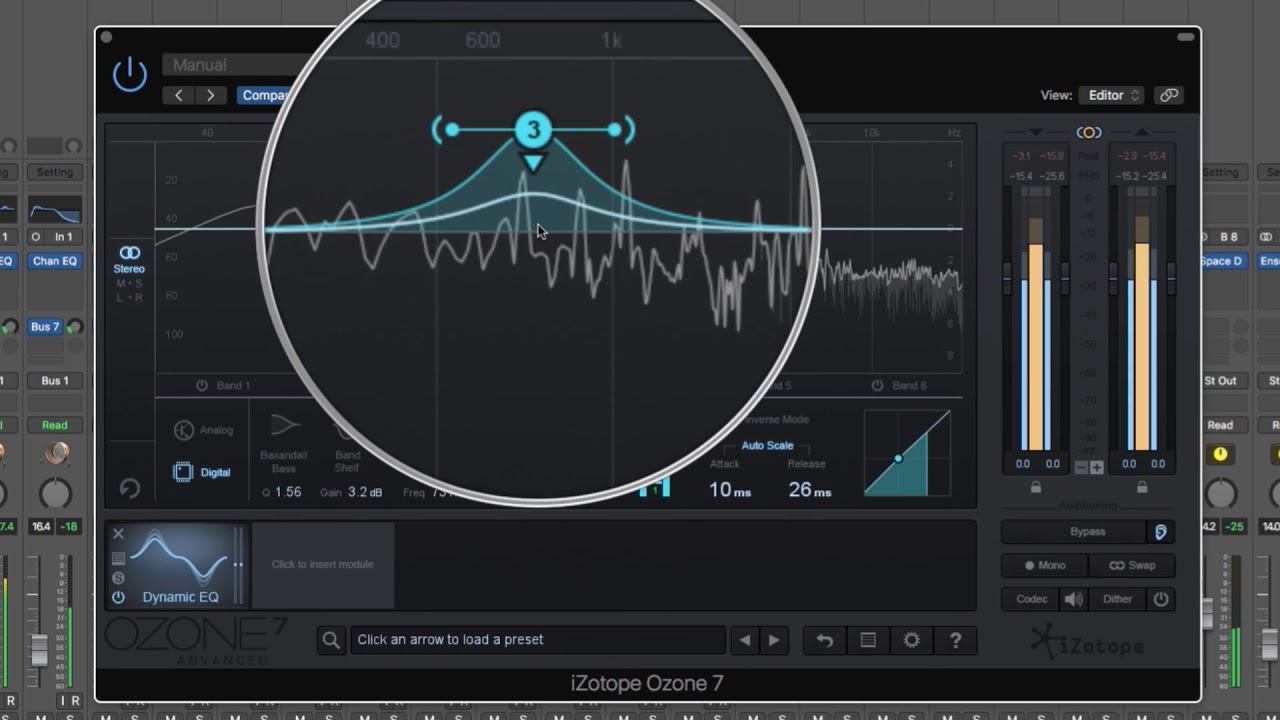1280x720 pixels.
Task: Click the Q value 1.56
Action: click(x=288, y=492)
